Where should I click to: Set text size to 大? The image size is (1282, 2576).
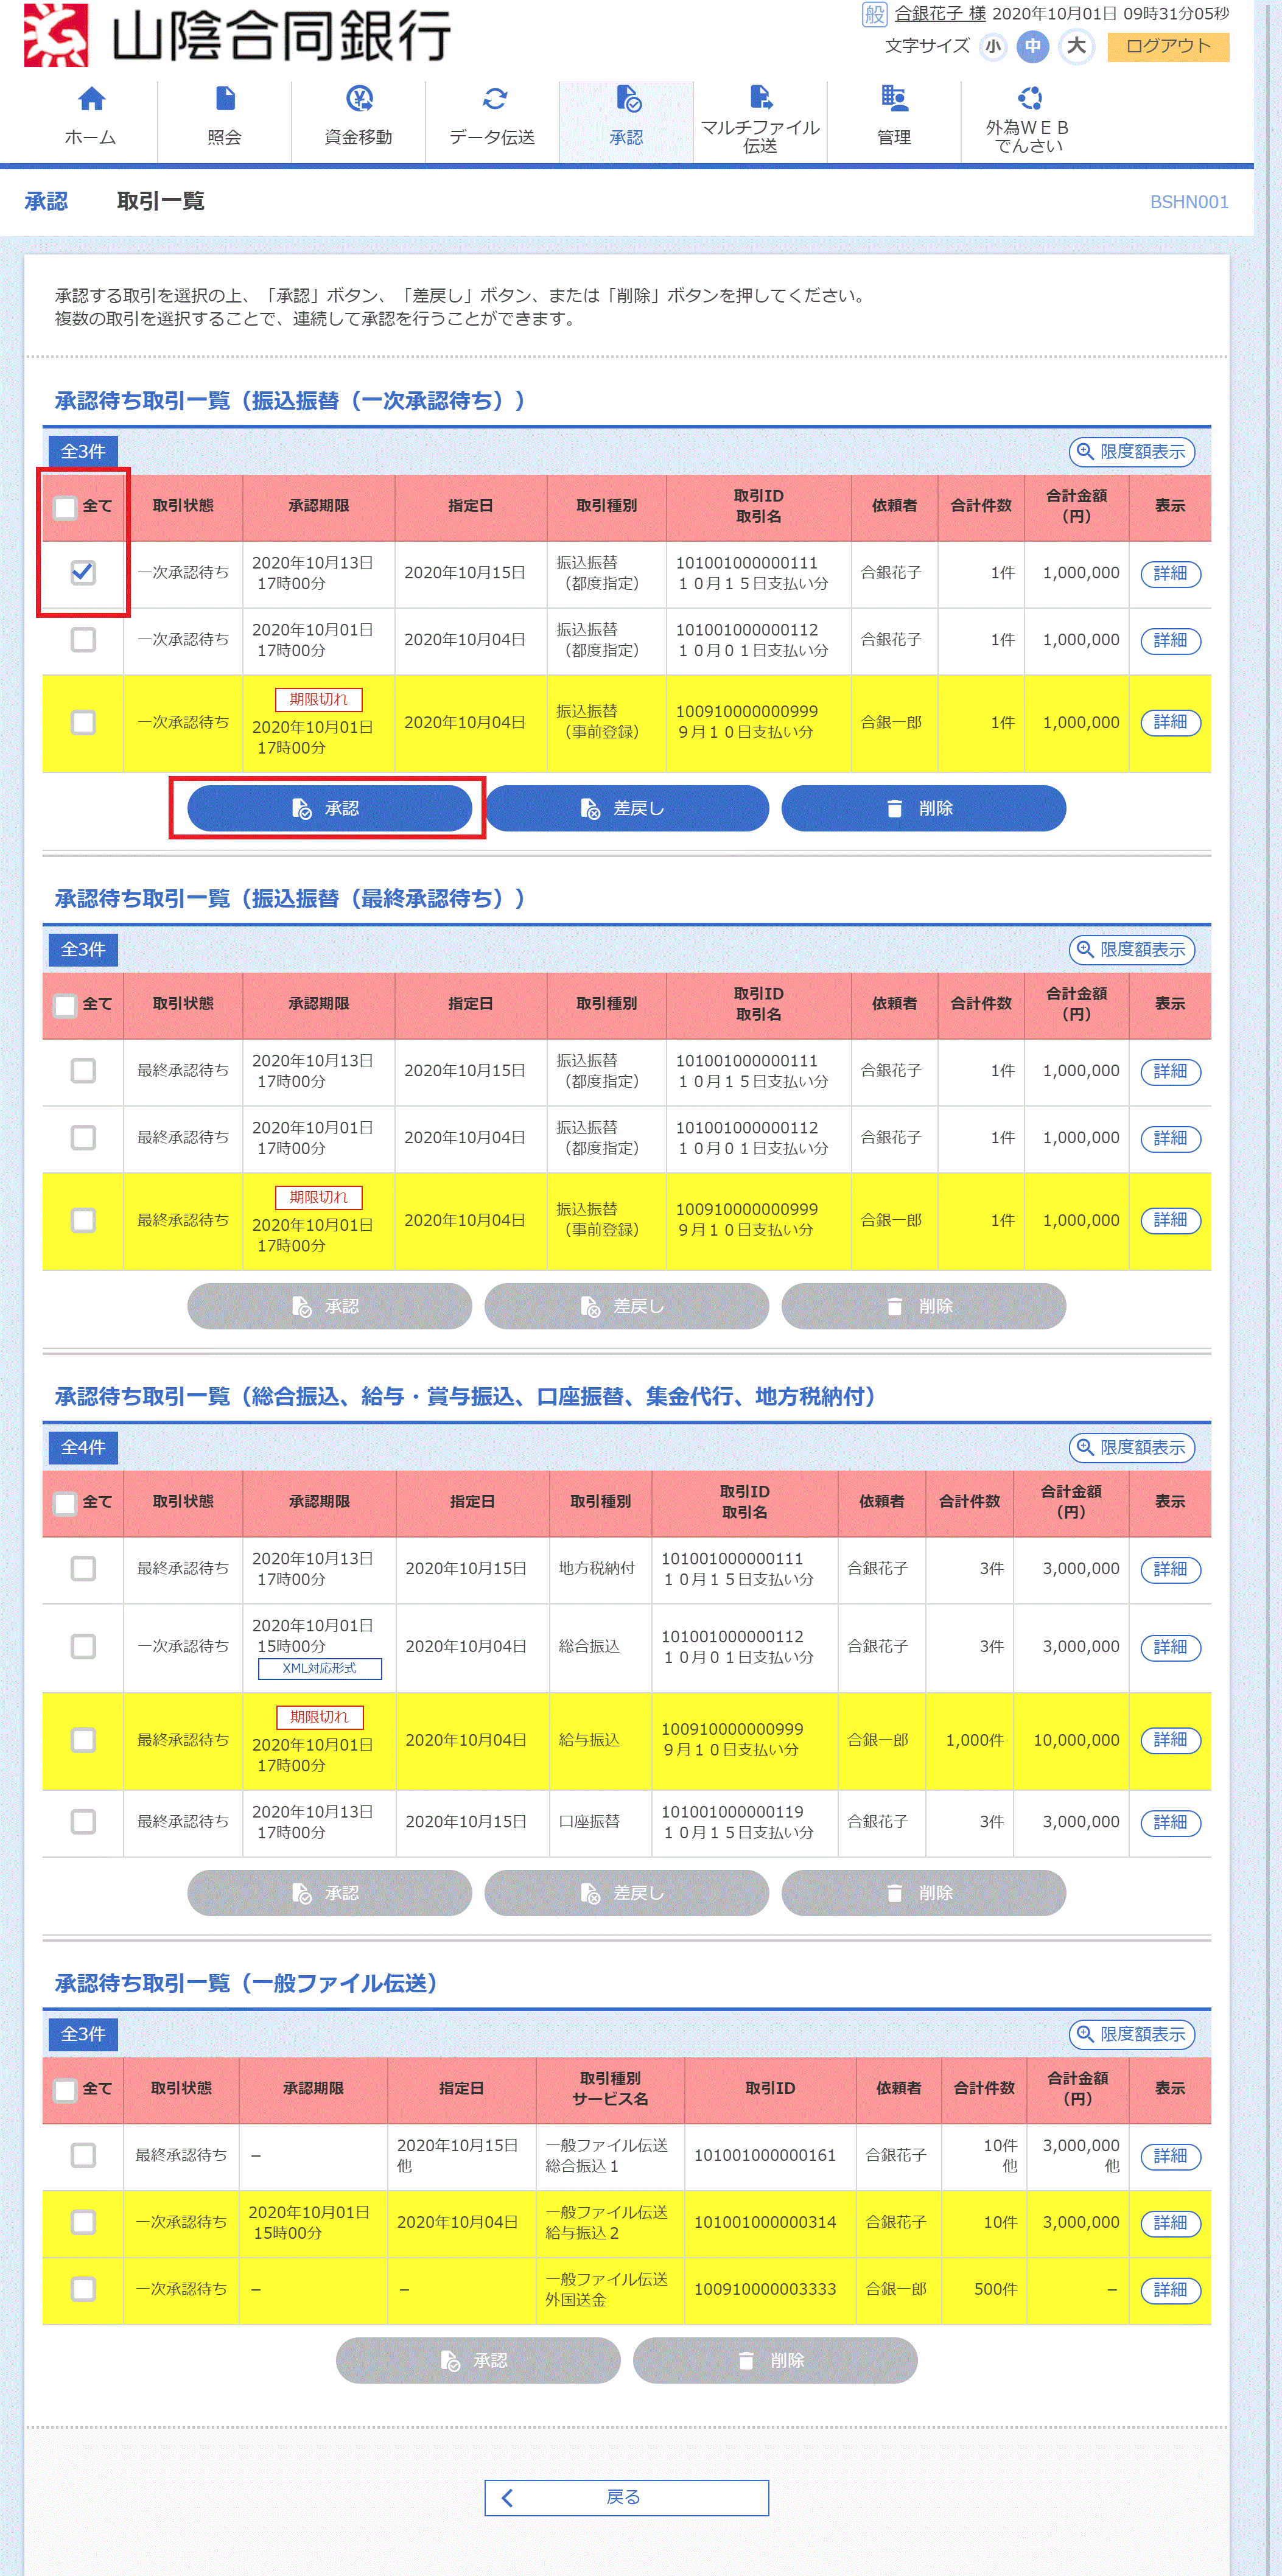(1076, 46)
